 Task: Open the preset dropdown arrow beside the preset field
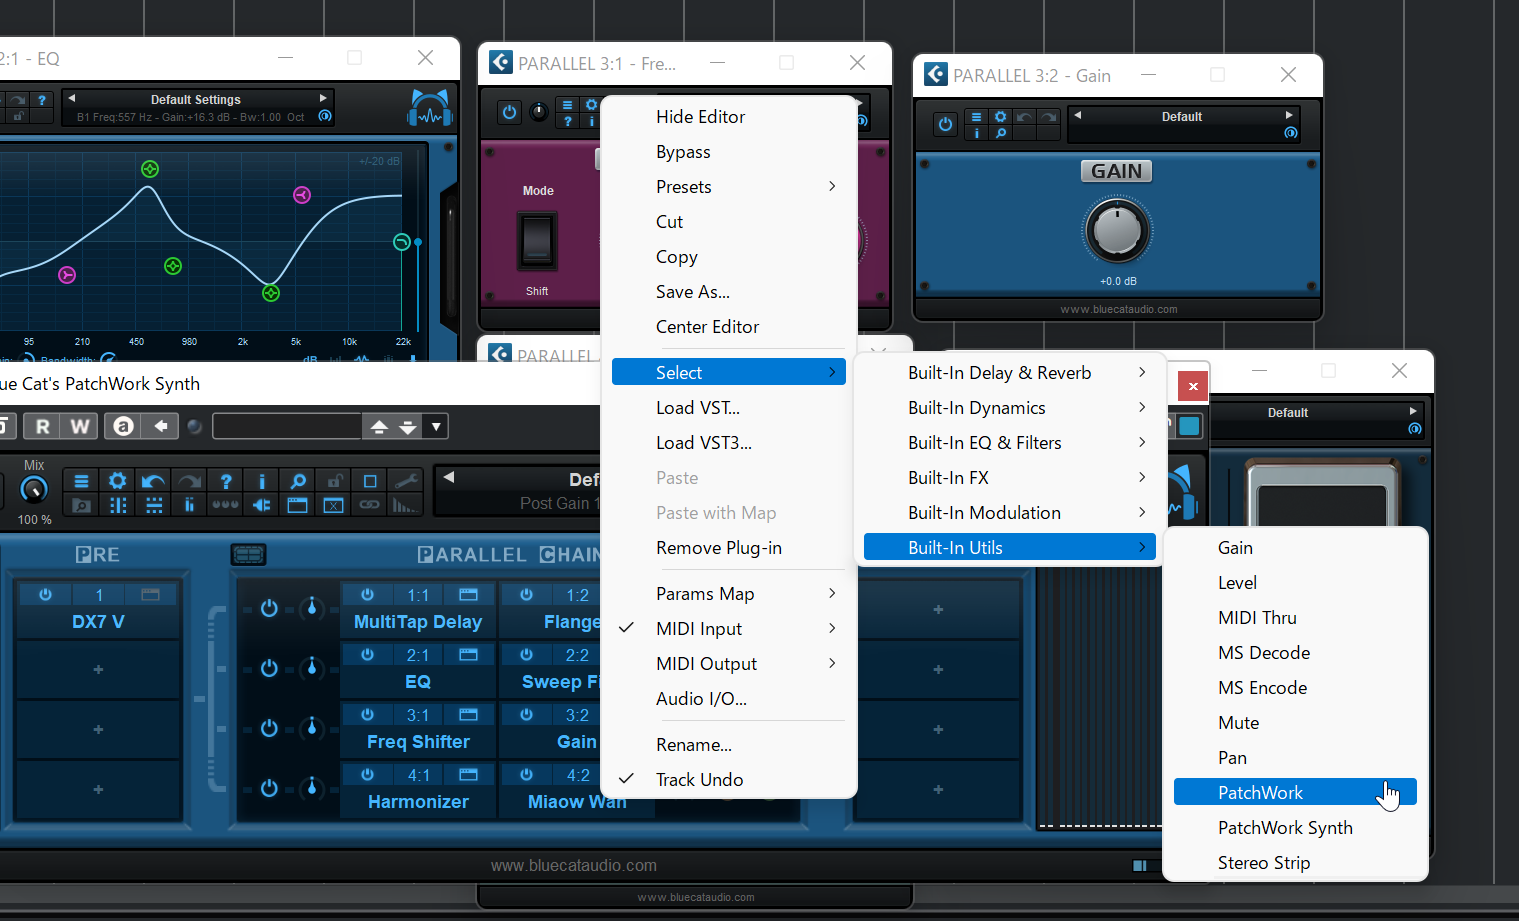coord(436,427)
